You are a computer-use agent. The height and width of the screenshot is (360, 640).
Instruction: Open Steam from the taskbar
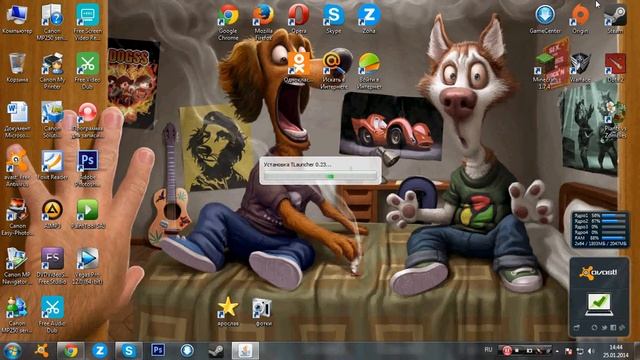(x=216, y=351)
